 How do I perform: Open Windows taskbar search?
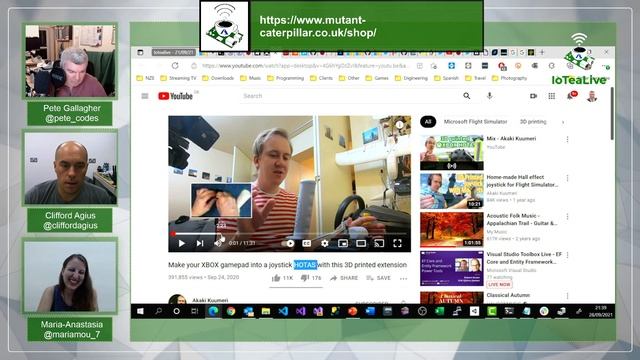point(158,311)
